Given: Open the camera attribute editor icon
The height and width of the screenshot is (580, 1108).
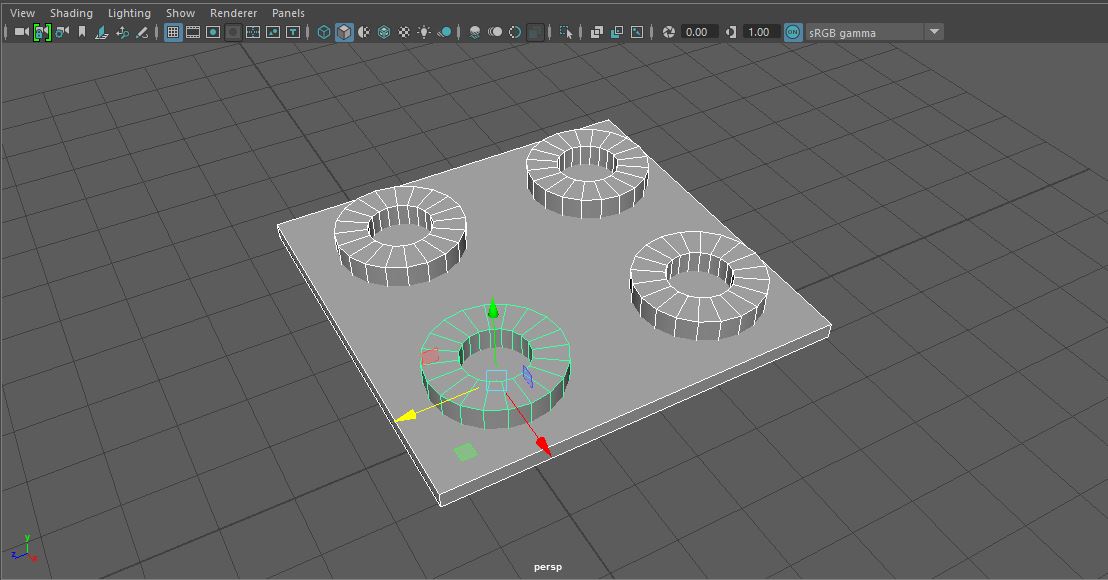Looking at the screenshot, I should (60, 32).
